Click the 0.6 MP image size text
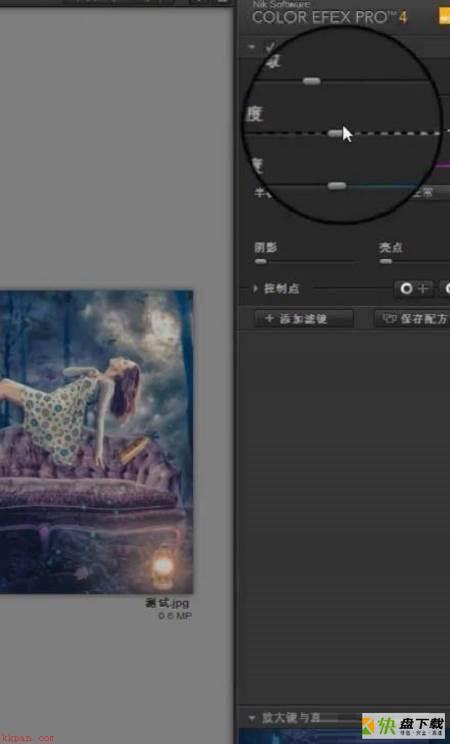This screenshot has height=744, width=450. [175, 616]
